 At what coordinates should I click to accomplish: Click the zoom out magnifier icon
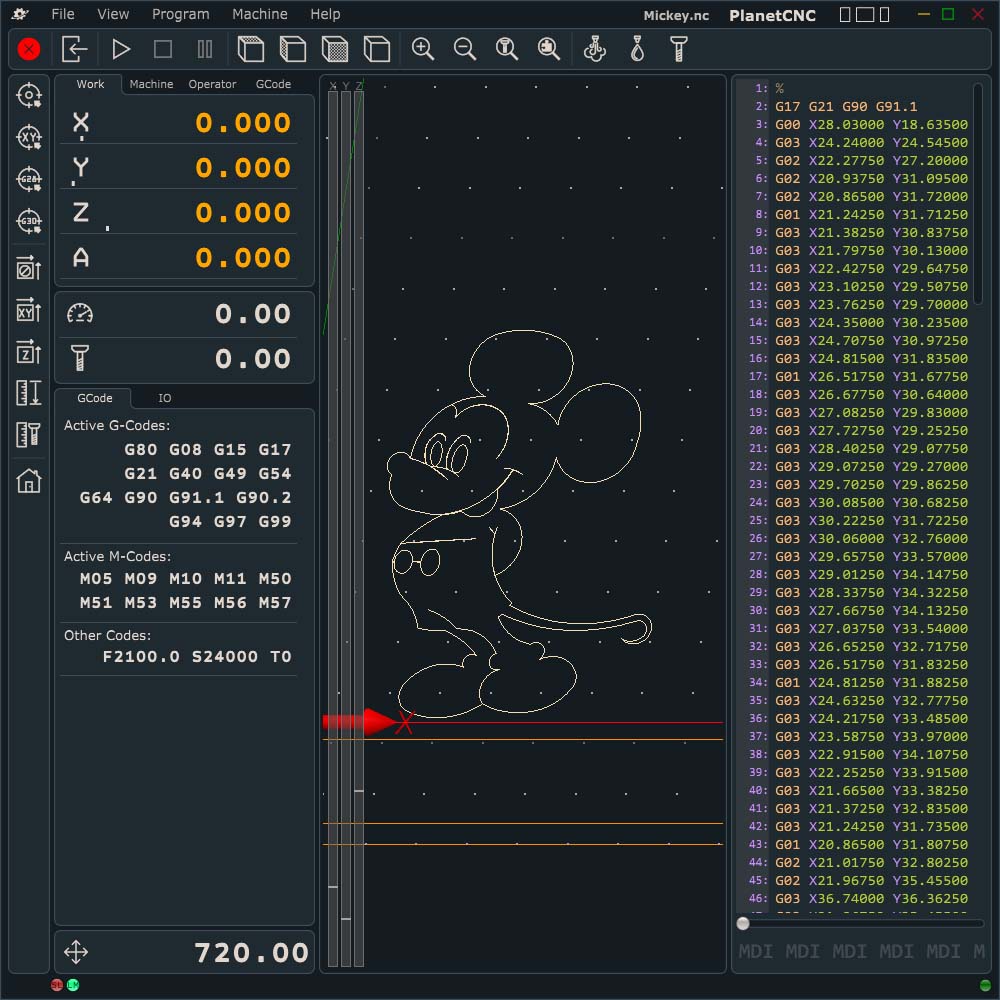(464, 49)
